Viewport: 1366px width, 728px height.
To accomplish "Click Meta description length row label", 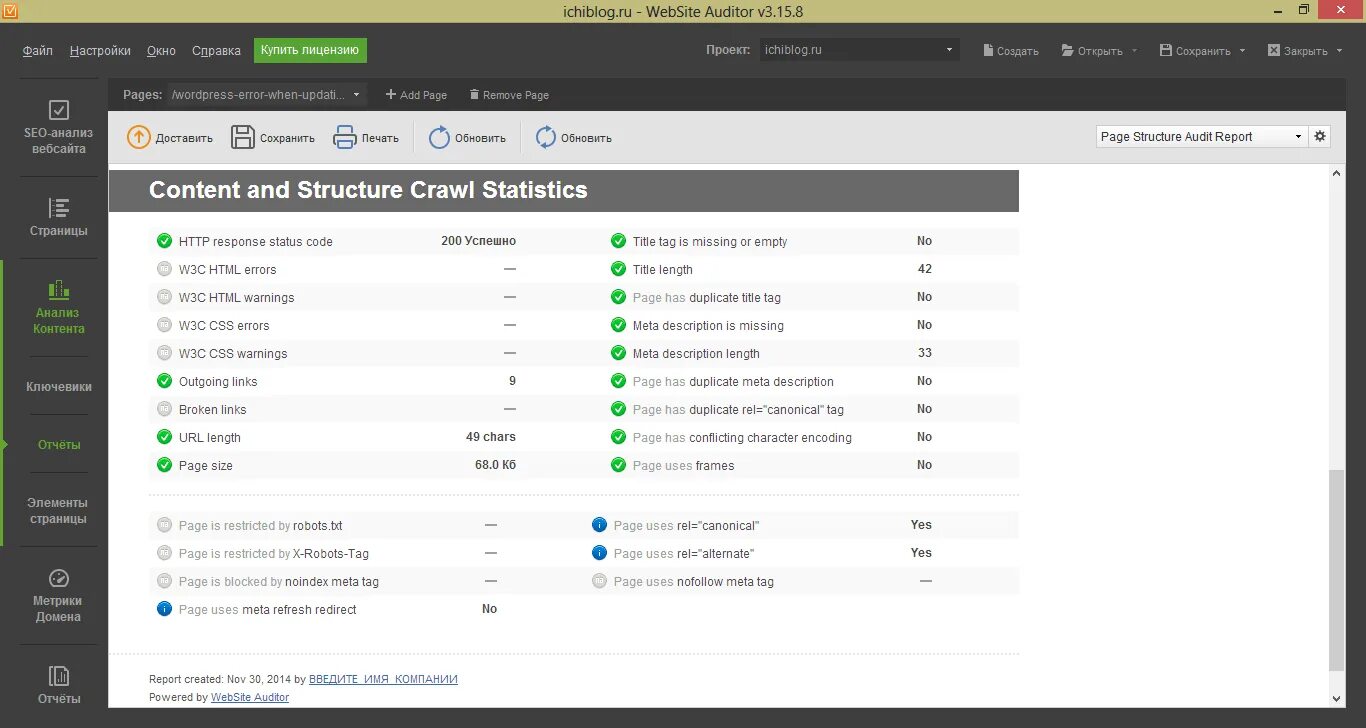I will point(696,353).
